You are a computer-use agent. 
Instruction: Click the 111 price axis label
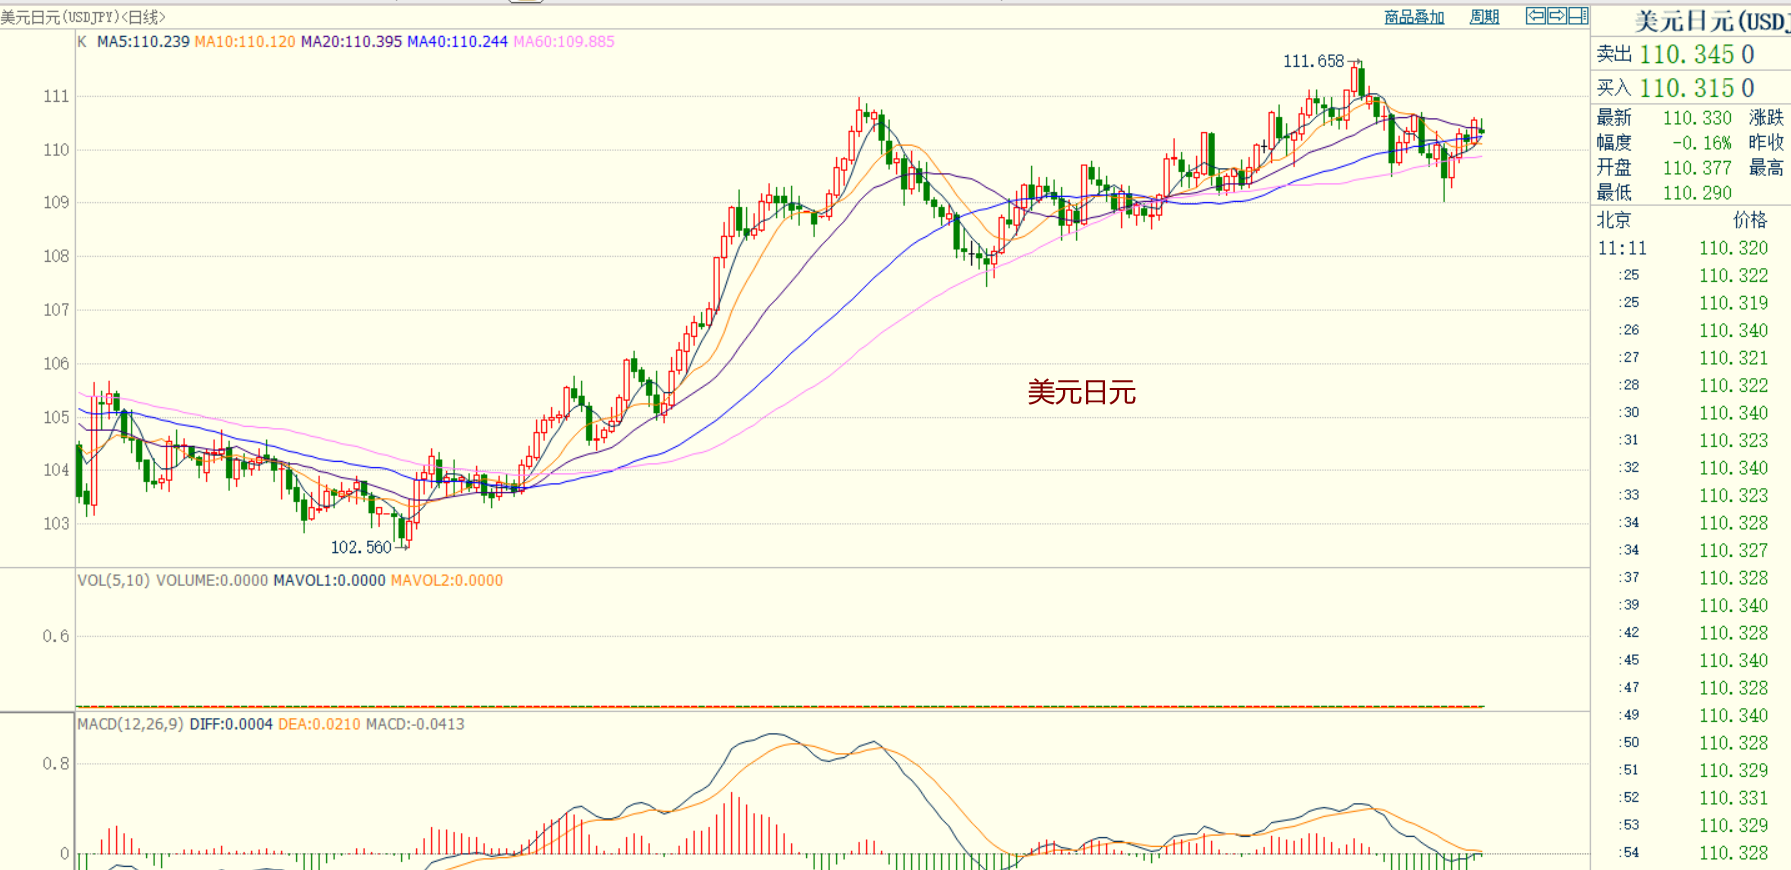[56, 97]
